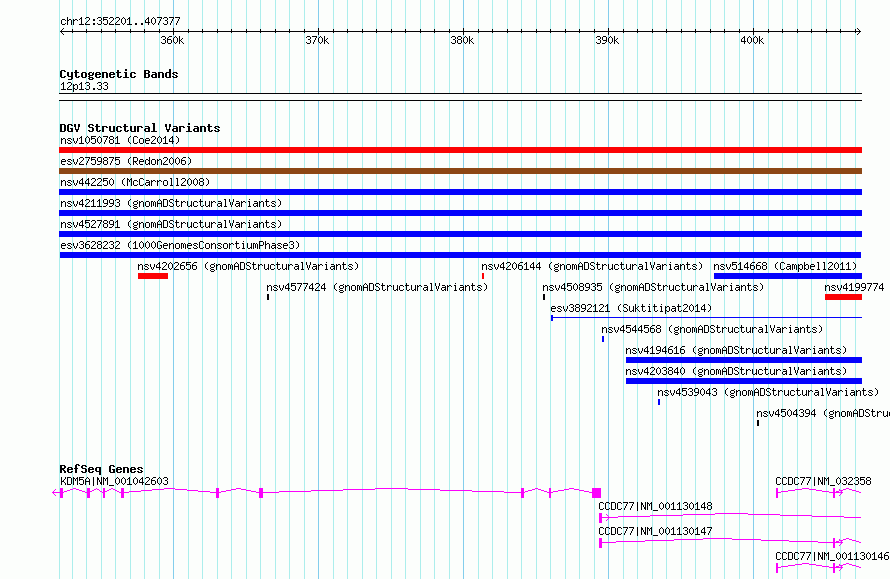
Task: Click the small blue nsv4539043 marker
Action: pos(659,402)
